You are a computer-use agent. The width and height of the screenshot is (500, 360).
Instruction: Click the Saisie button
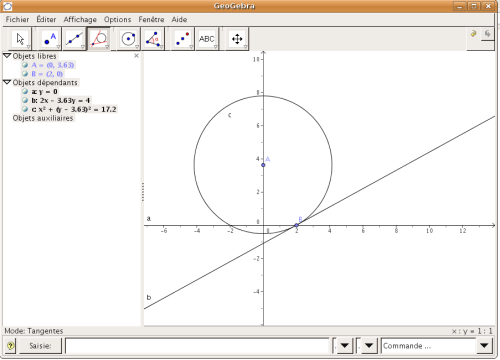[x=40, y=346]
